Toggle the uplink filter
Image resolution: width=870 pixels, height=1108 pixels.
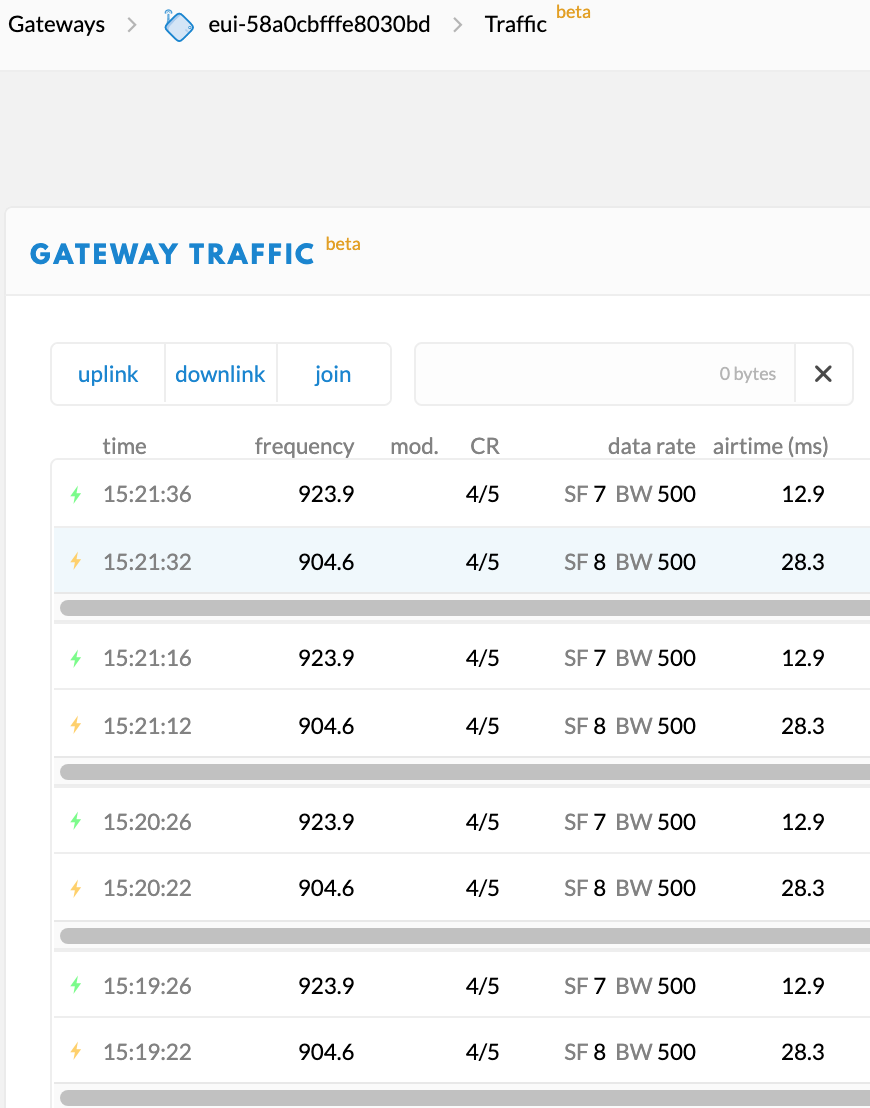(108, 374)
